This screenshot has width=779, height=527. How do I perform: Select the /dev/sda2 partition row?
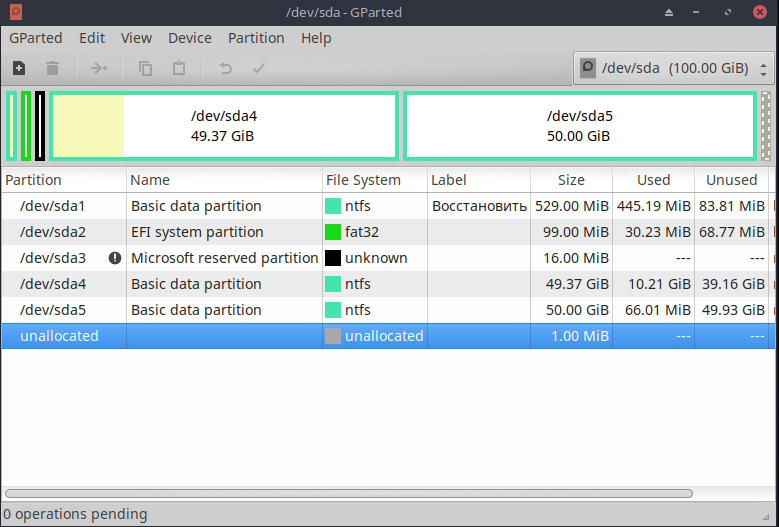coord(388,232)
